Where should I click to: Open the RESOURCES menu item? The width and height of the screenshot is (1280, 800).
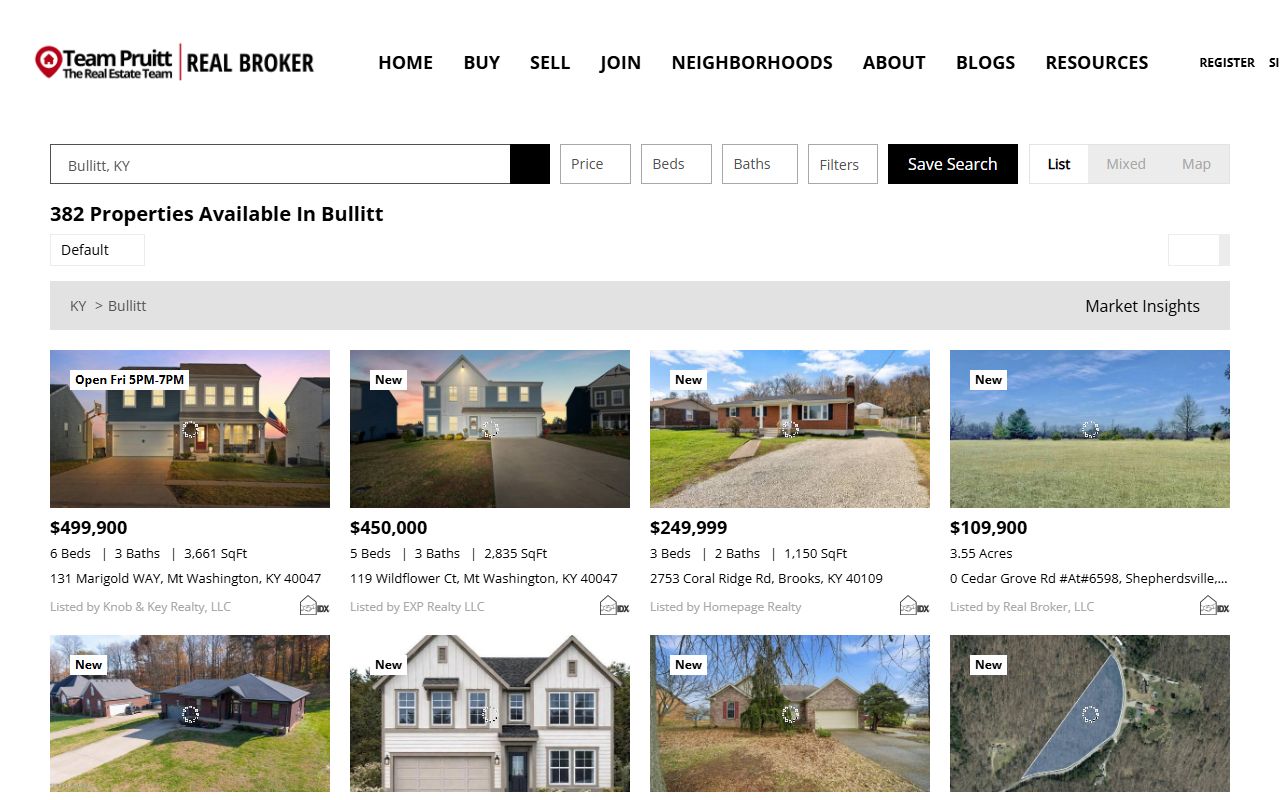[x=1097, y=62]
